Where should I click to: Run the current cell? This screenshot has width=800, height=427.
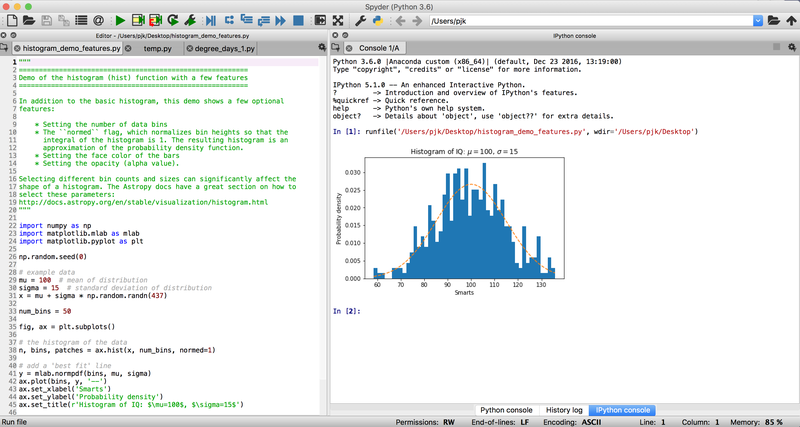click(x=138, y=21)
